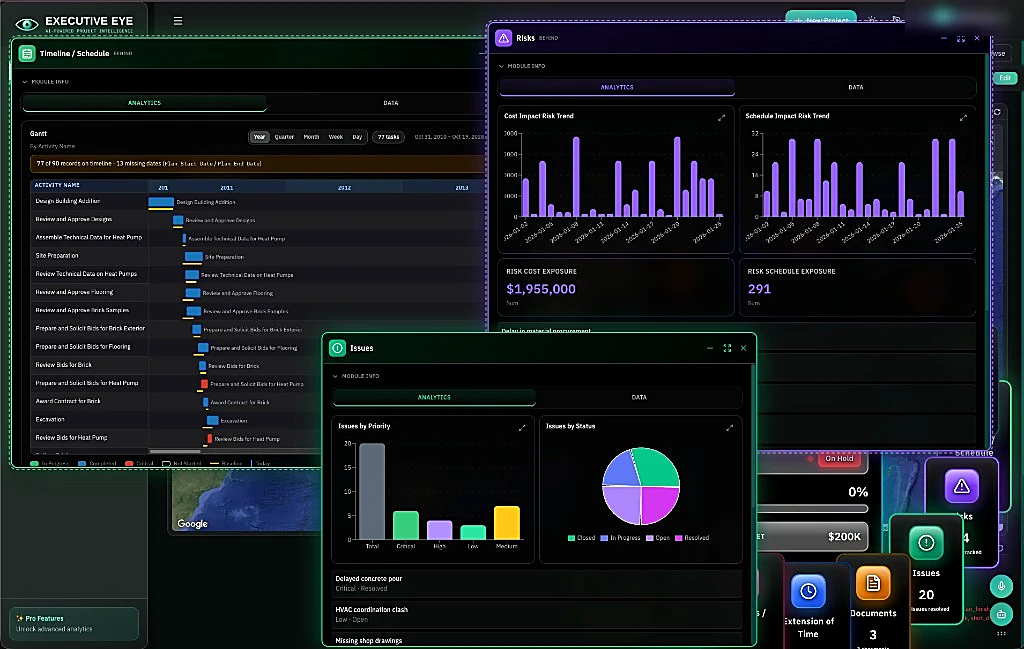Minimize the Issues window
This screenshot has height=649, width=1024.
710,348
